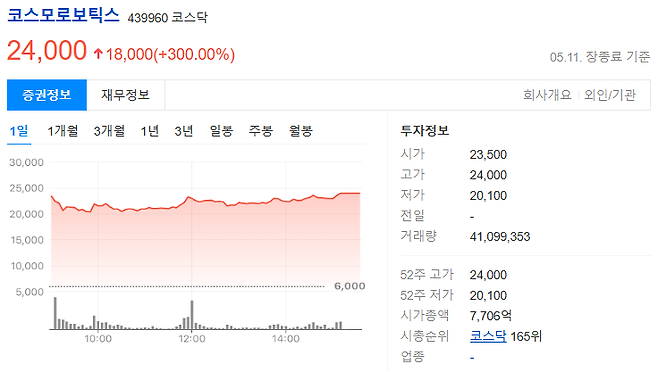The width and height of the screenshot is (658, 372).
Task: Switch to the 재무정보 tab
Action: click(x=125, y=95)
